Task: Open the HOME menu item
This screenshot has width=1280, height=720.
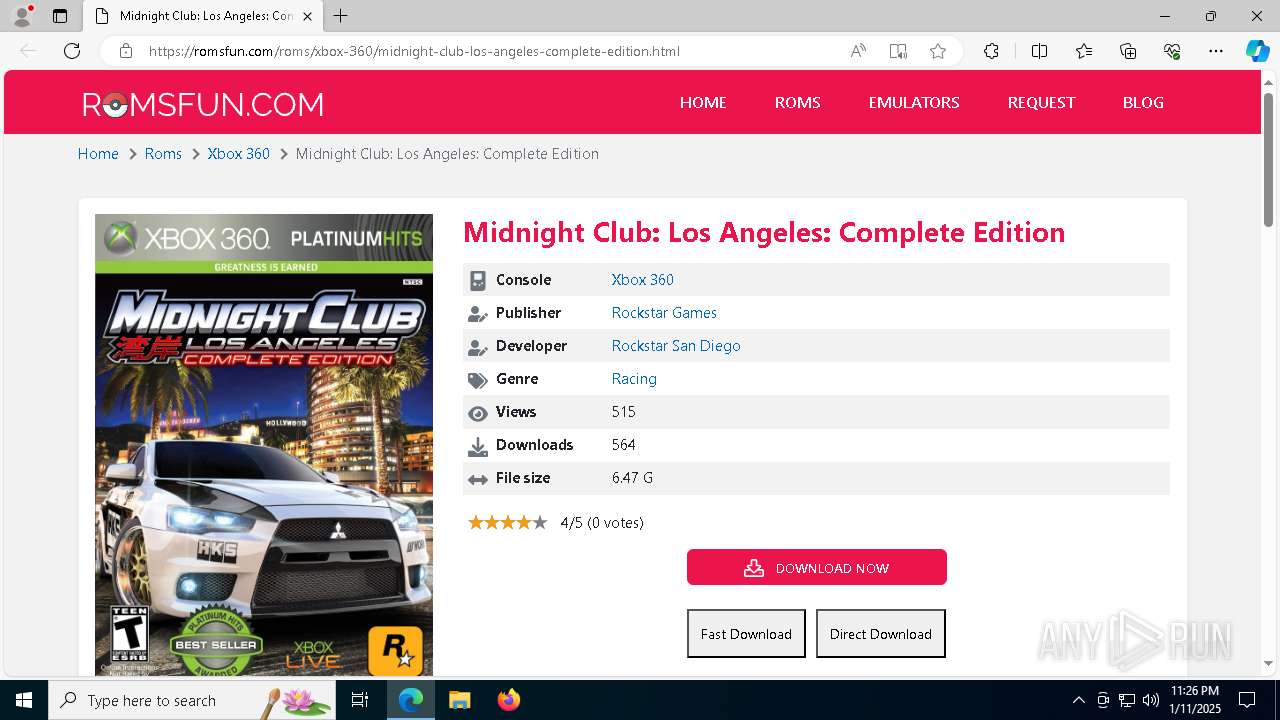Action: pyautogui.click(x=703, y=102)
